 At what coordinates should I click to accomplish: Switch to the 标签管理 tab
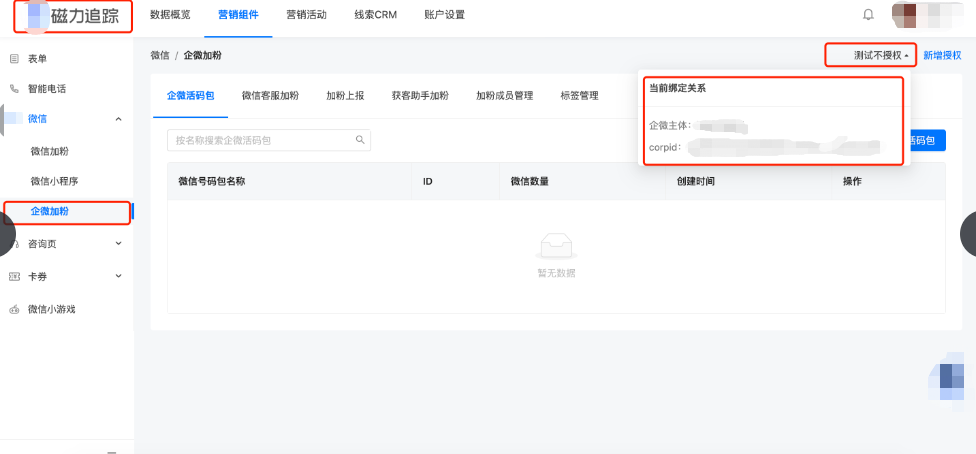pos(580,96)
